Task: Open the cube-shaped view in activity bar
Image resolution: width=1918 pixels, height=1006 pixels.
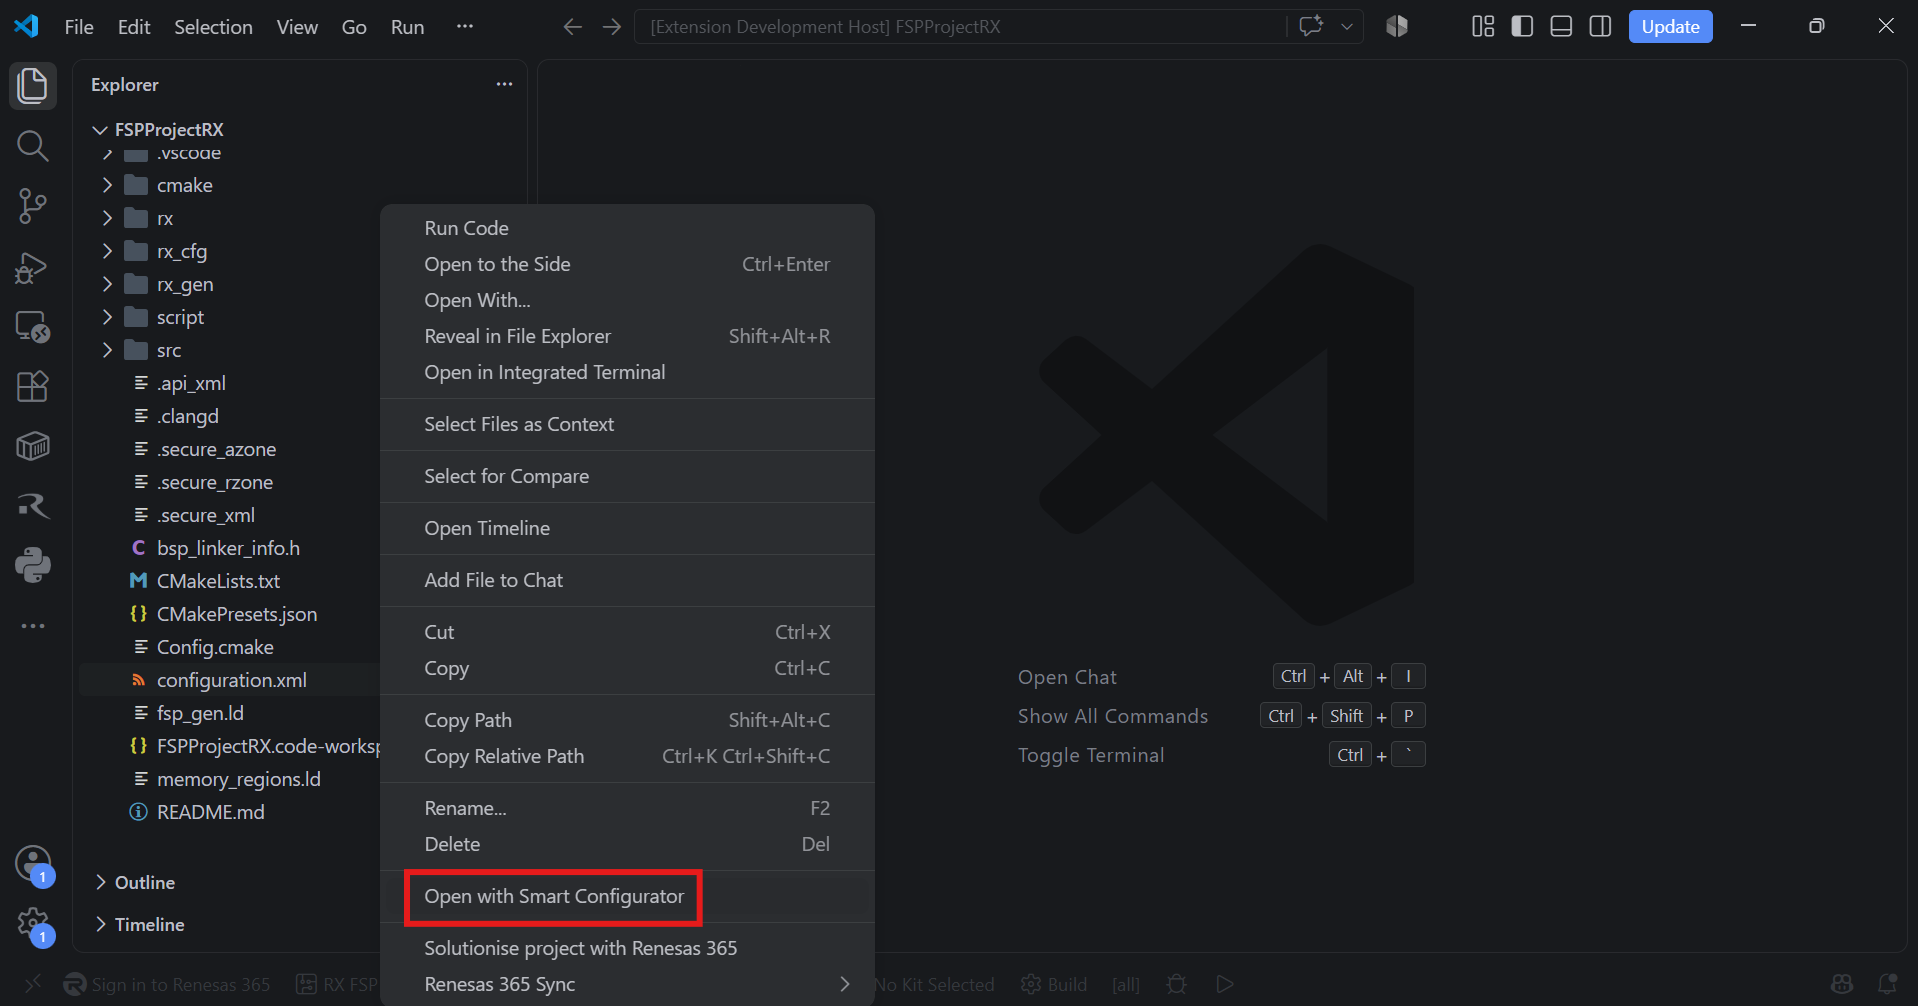Action: (x=32, y=446)
